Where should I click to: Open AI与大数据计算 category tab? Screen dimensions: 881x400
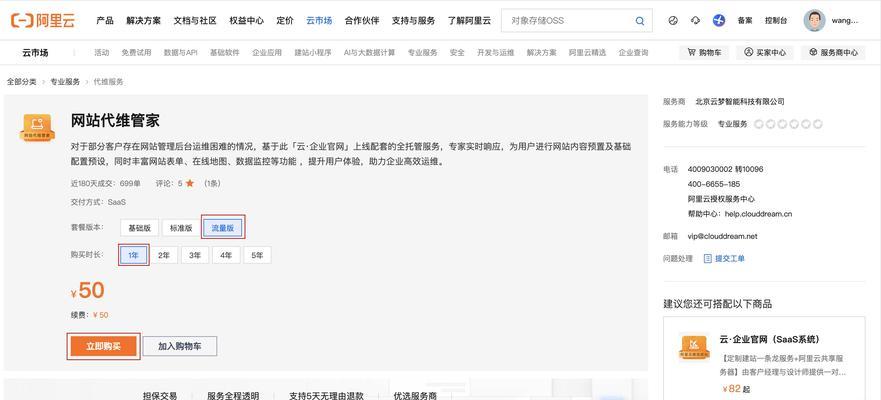click(x=369, y=53)
